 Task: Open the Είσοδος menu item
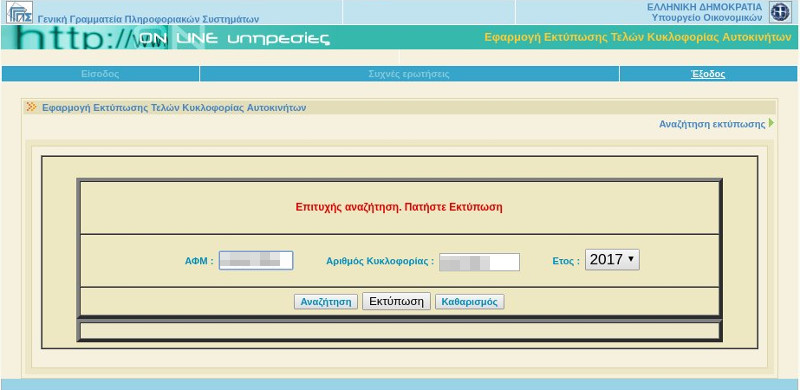point(100,74)
